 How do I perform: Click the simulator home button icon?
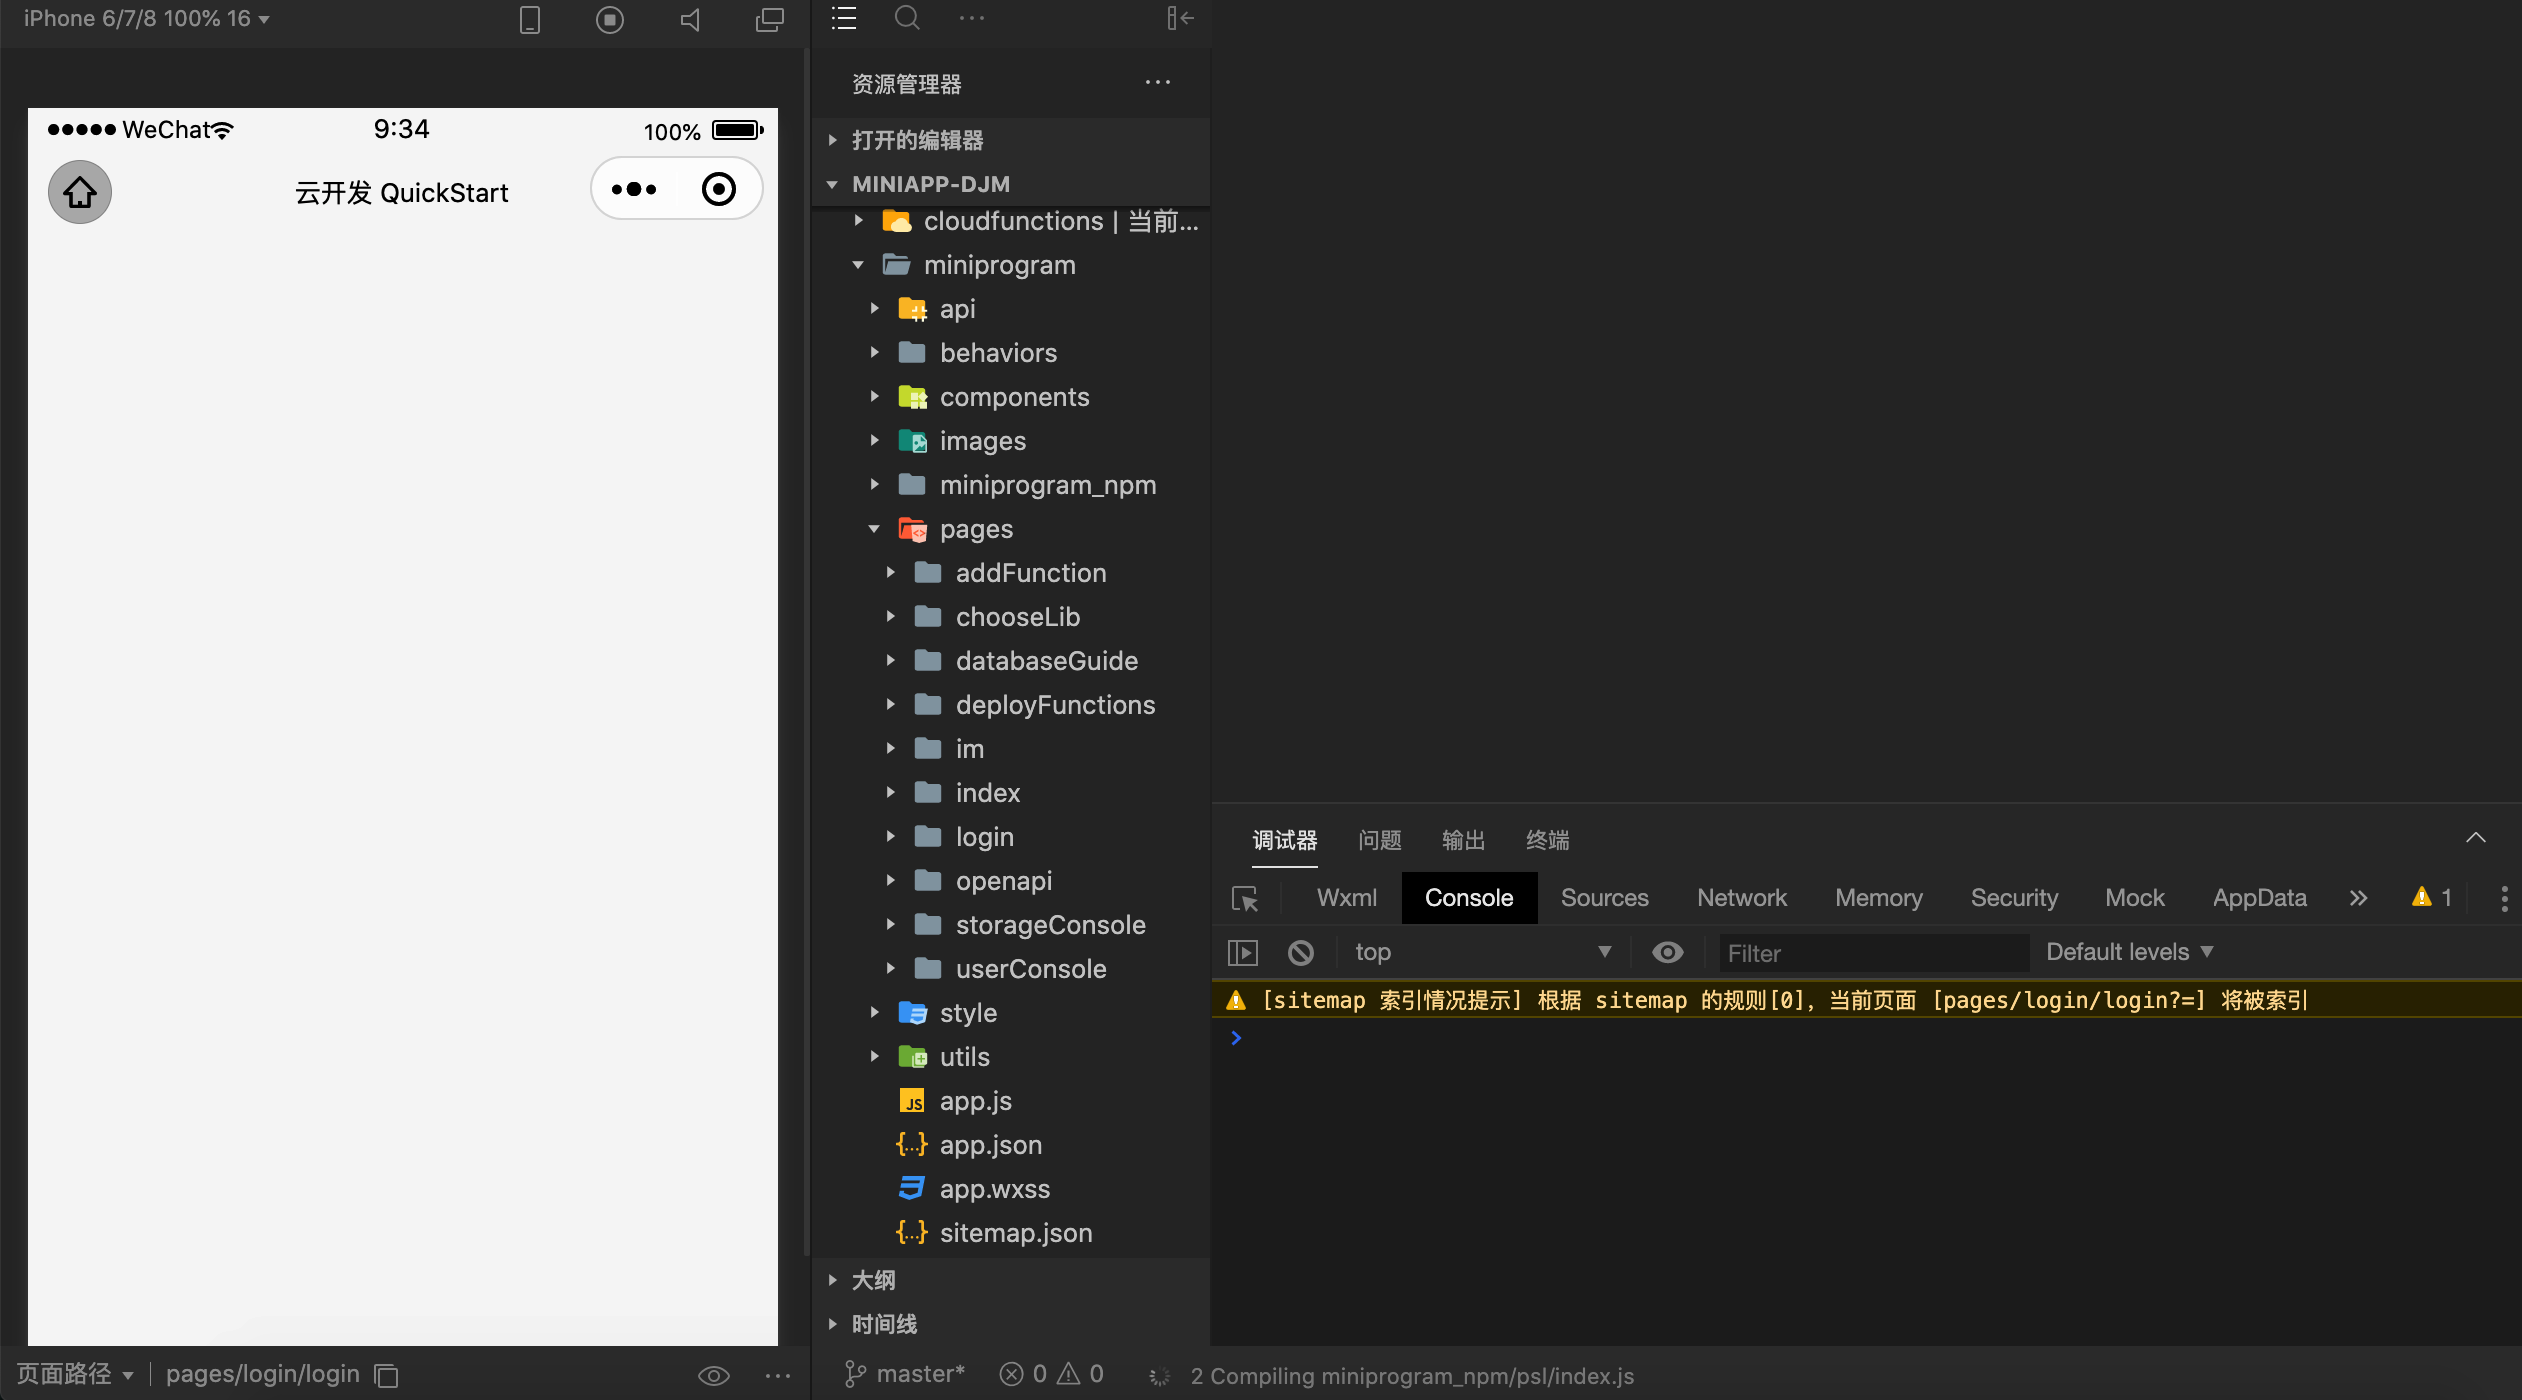coord(80,192)
